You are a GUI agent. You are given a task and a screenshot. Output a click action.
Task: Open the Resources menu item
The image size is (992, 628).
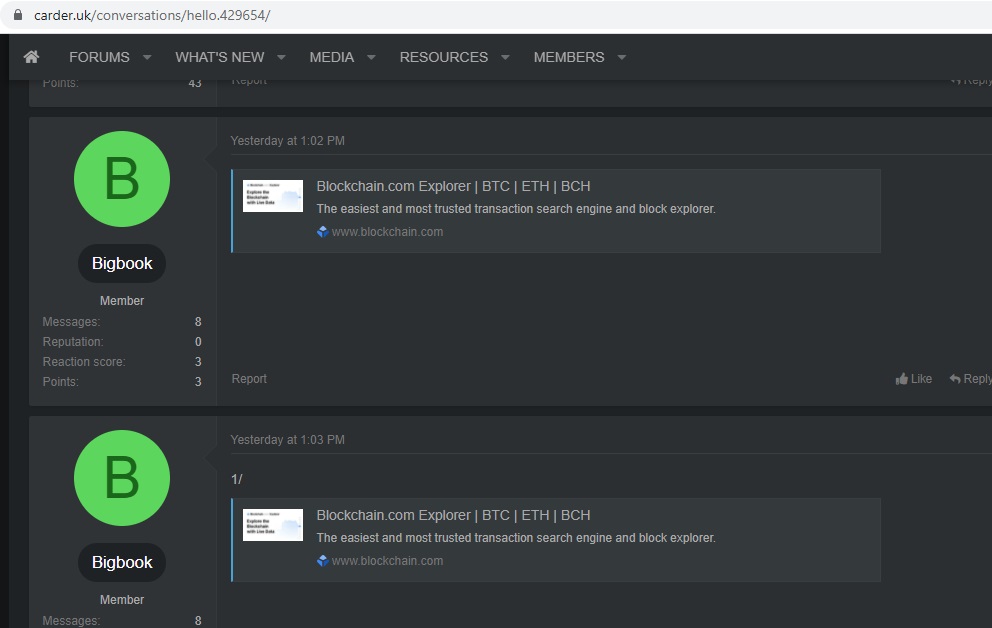[443, 57]
